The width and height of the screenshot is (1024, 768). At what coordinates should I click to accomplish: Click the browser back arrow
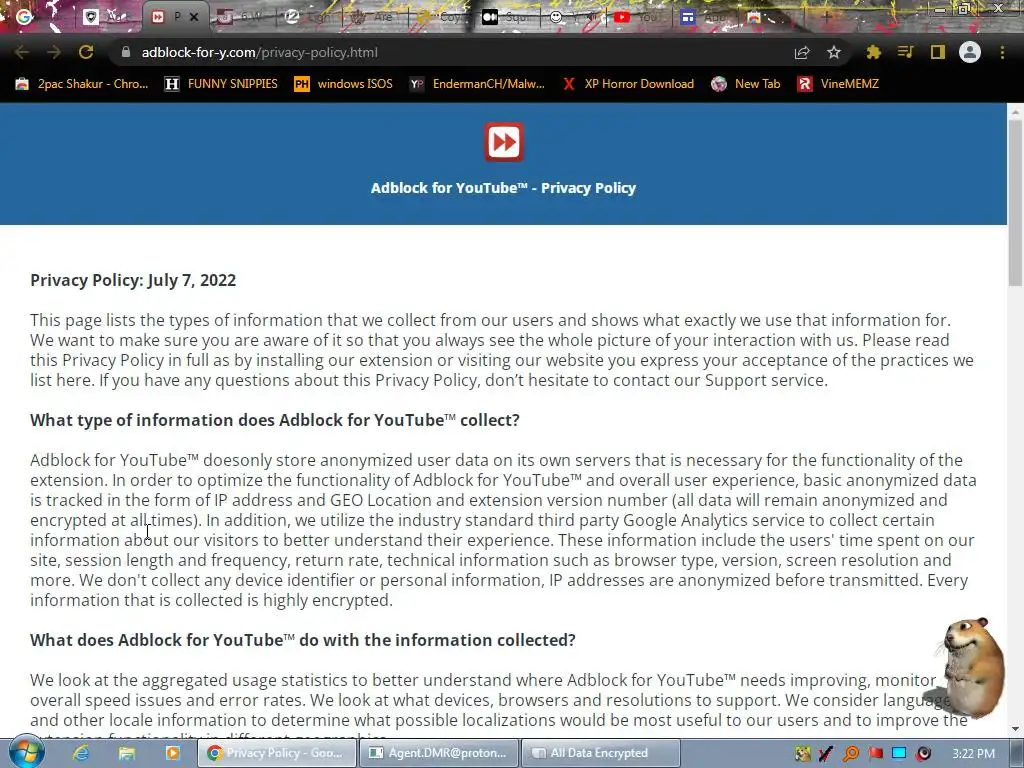(22, 52)
